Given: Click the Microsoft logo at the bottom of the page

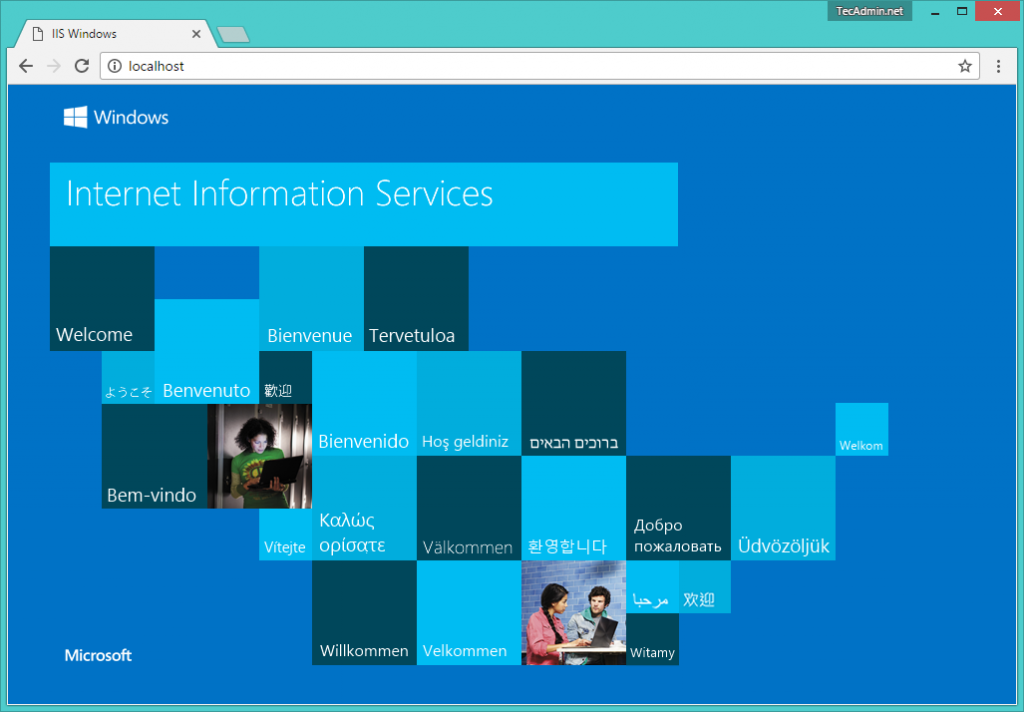Looking at the screenshot, I should pos(98,655).
